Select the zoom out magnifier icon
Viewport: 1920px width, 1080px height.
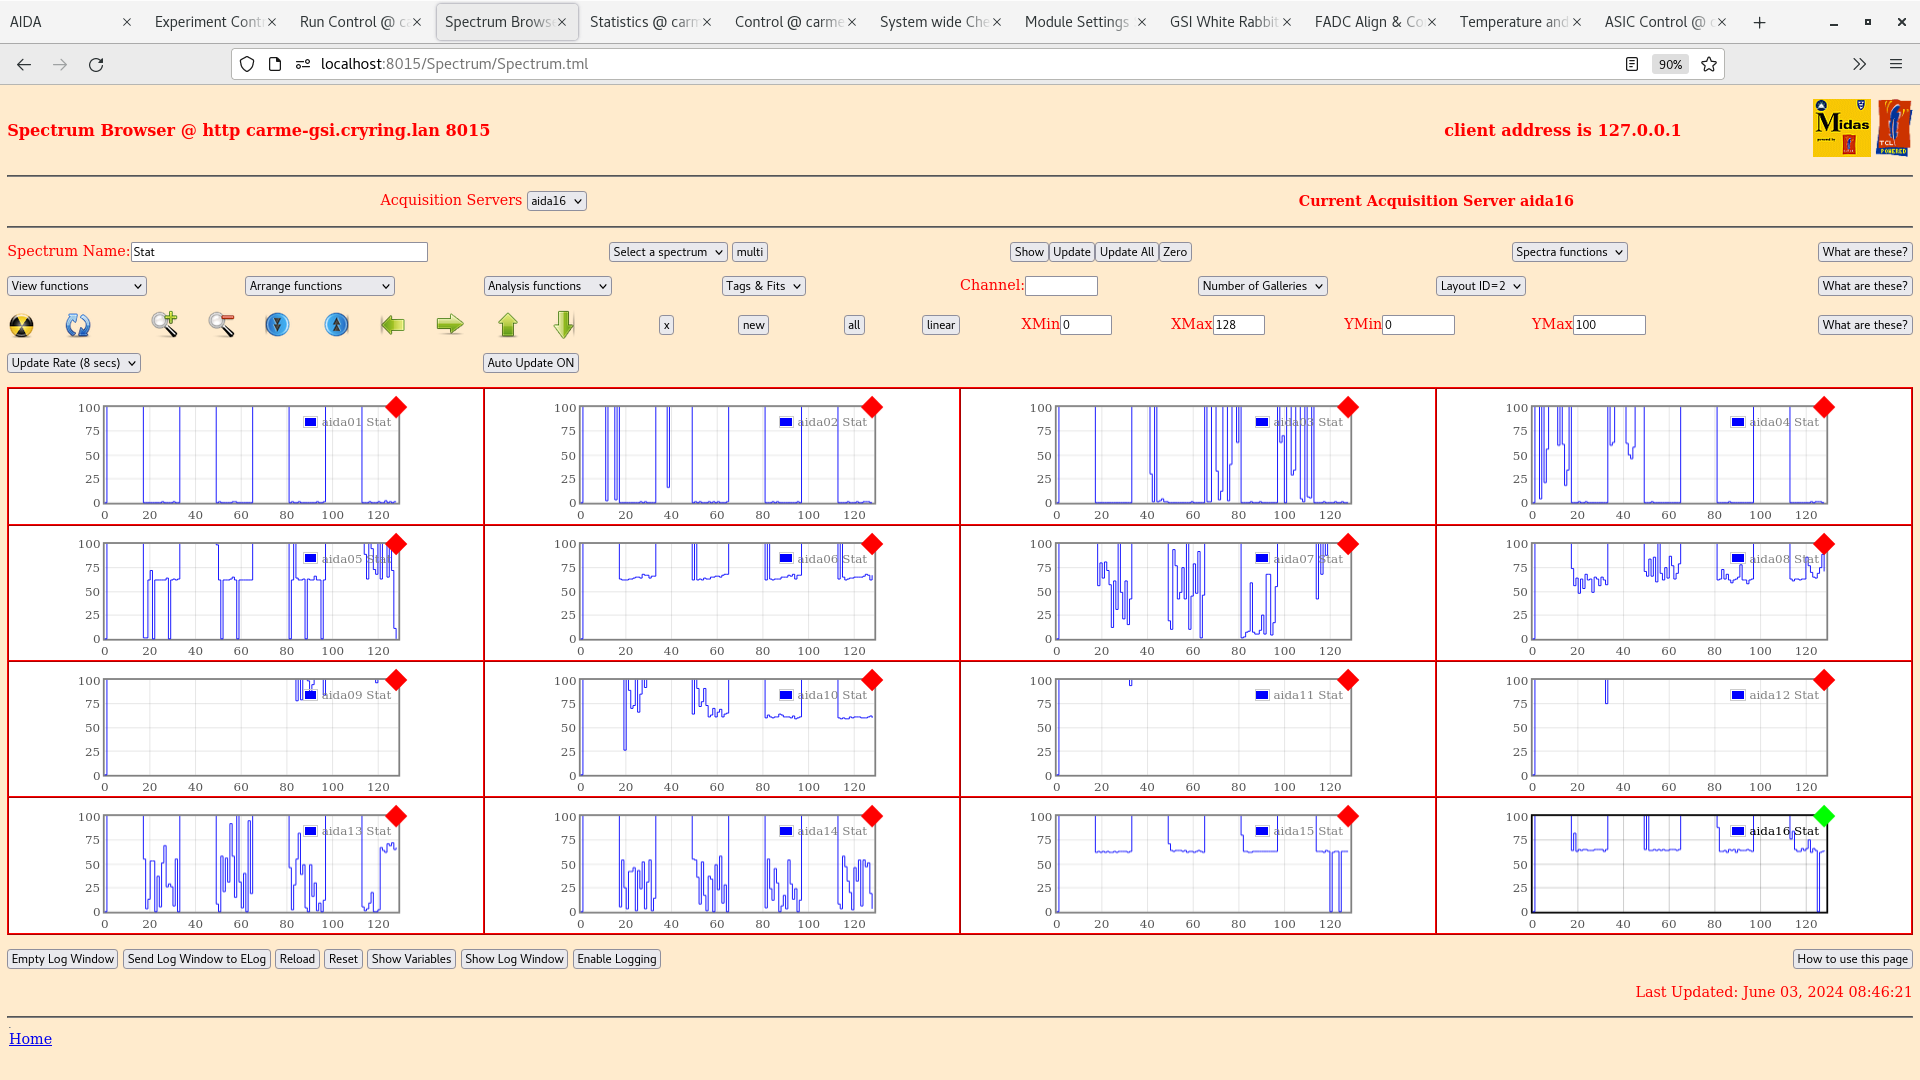221,324
